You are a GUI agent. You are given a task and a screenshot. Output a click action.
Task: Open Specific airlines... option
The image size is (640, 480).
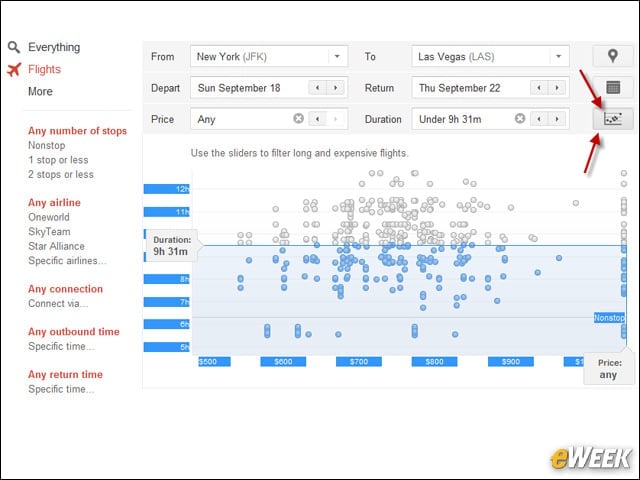(x=67, y=261)
